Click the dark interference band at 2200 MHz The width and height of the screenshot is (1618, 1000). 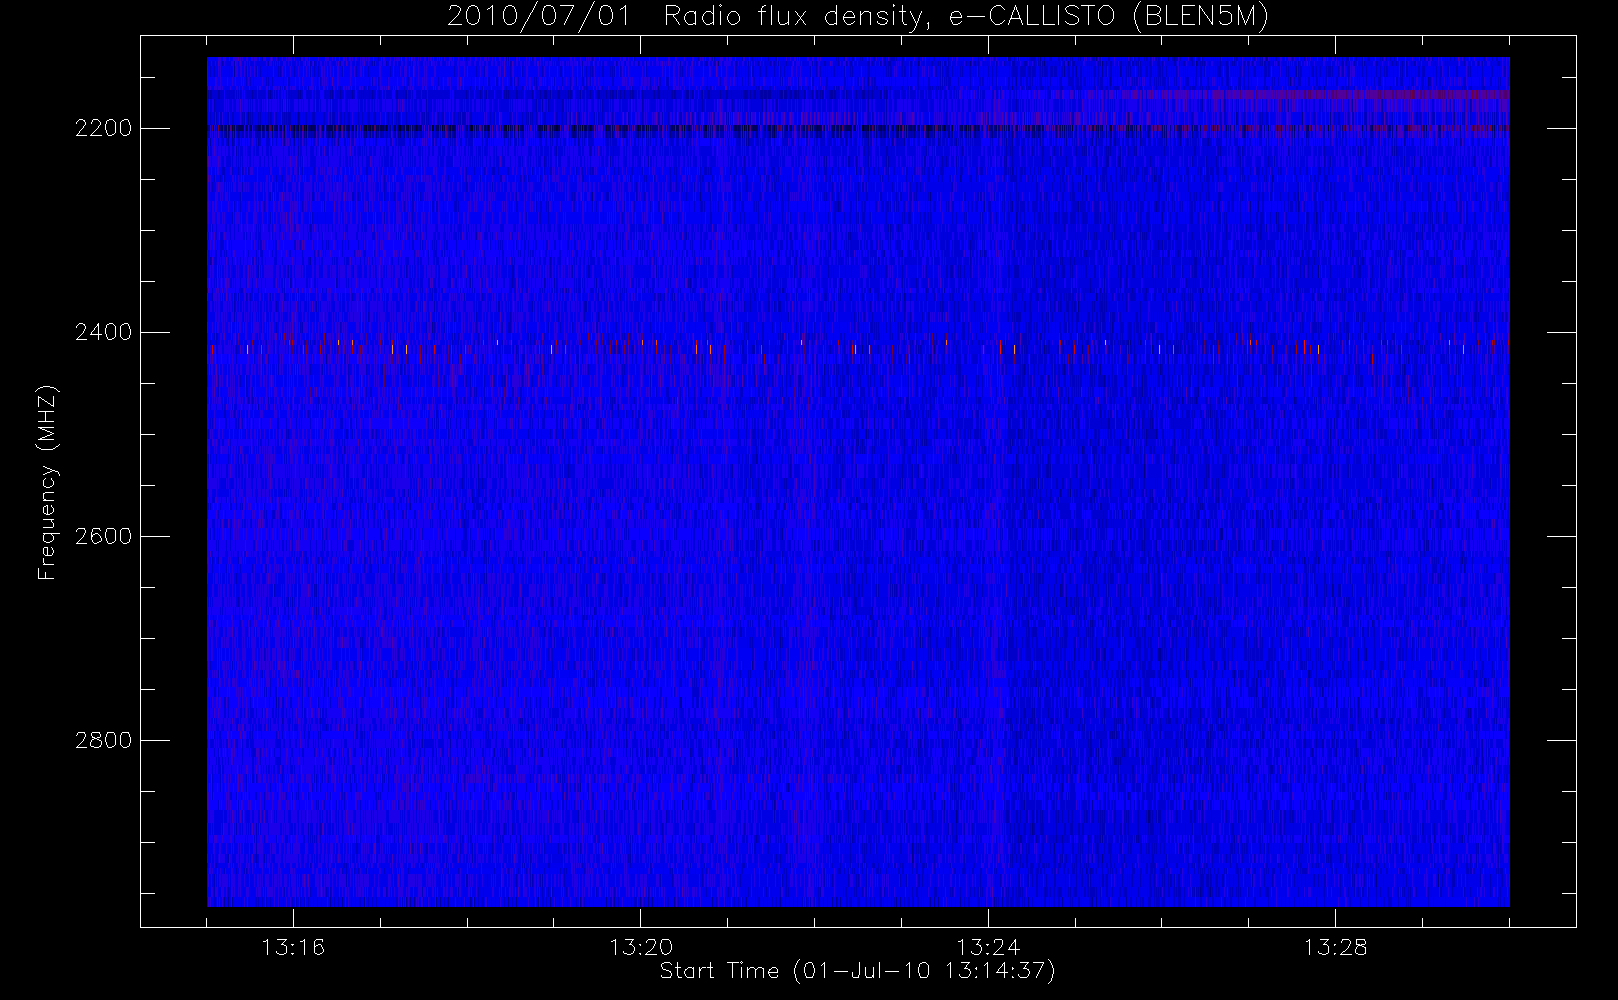pos(858,129)
